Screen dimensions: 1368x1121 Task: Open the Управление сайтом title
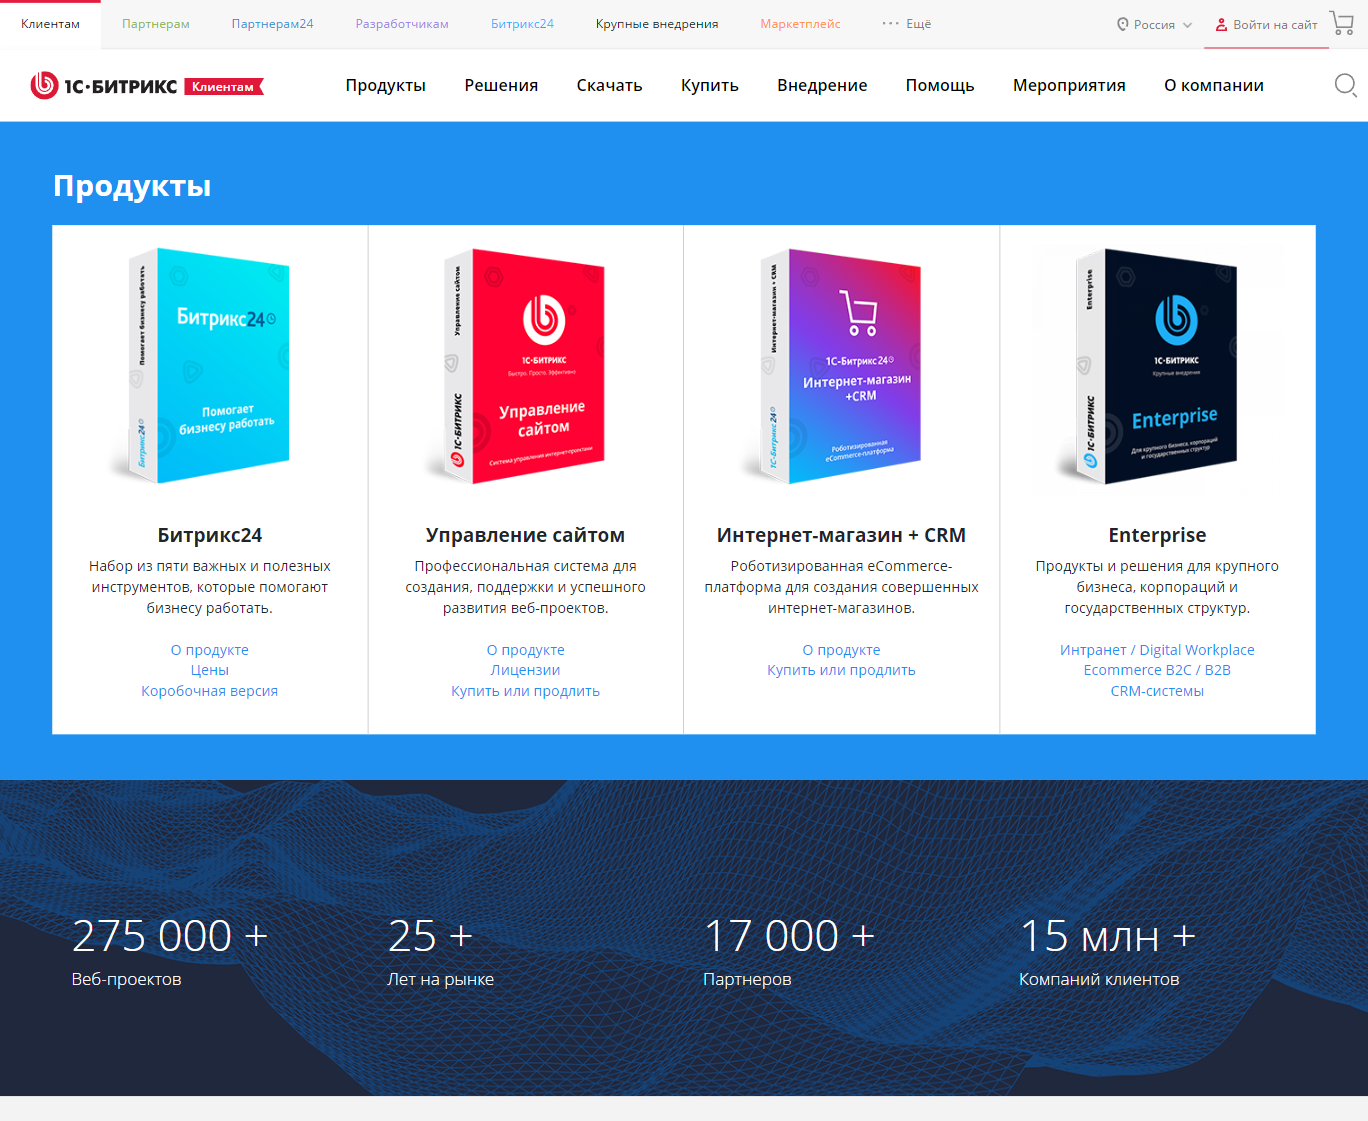point(525,535)
